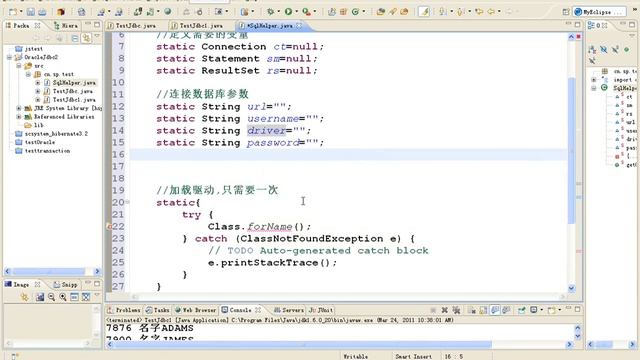Collapse the OracleJdbc2 project node
Image resolution: width=640 pixels, height=360 pixels.
tap(9, 57)
